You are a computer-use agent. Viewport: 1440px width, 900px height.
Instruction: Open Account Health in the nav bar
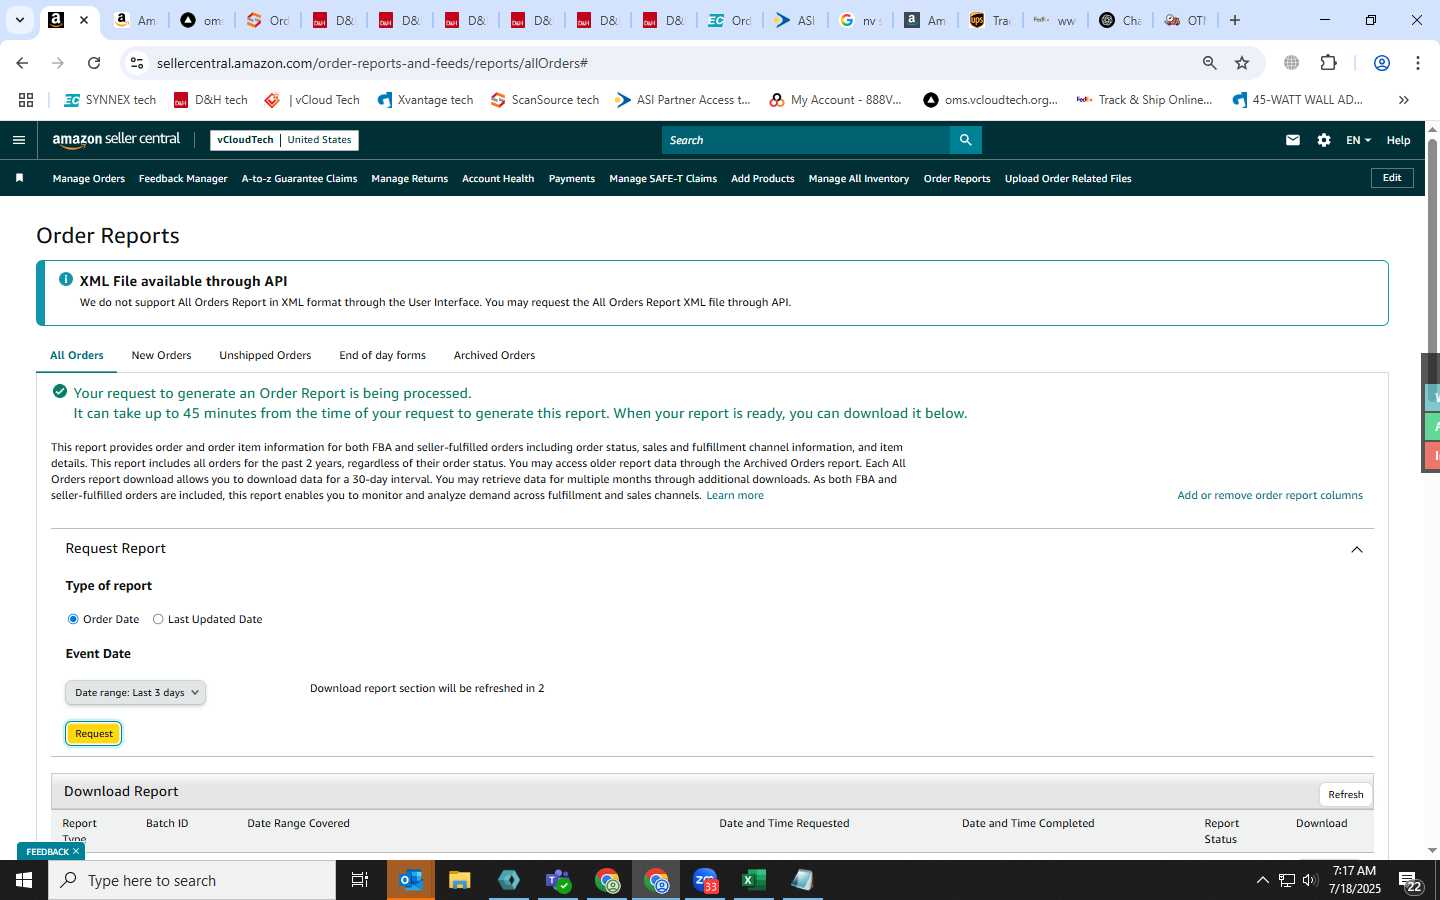coord(498,179)
